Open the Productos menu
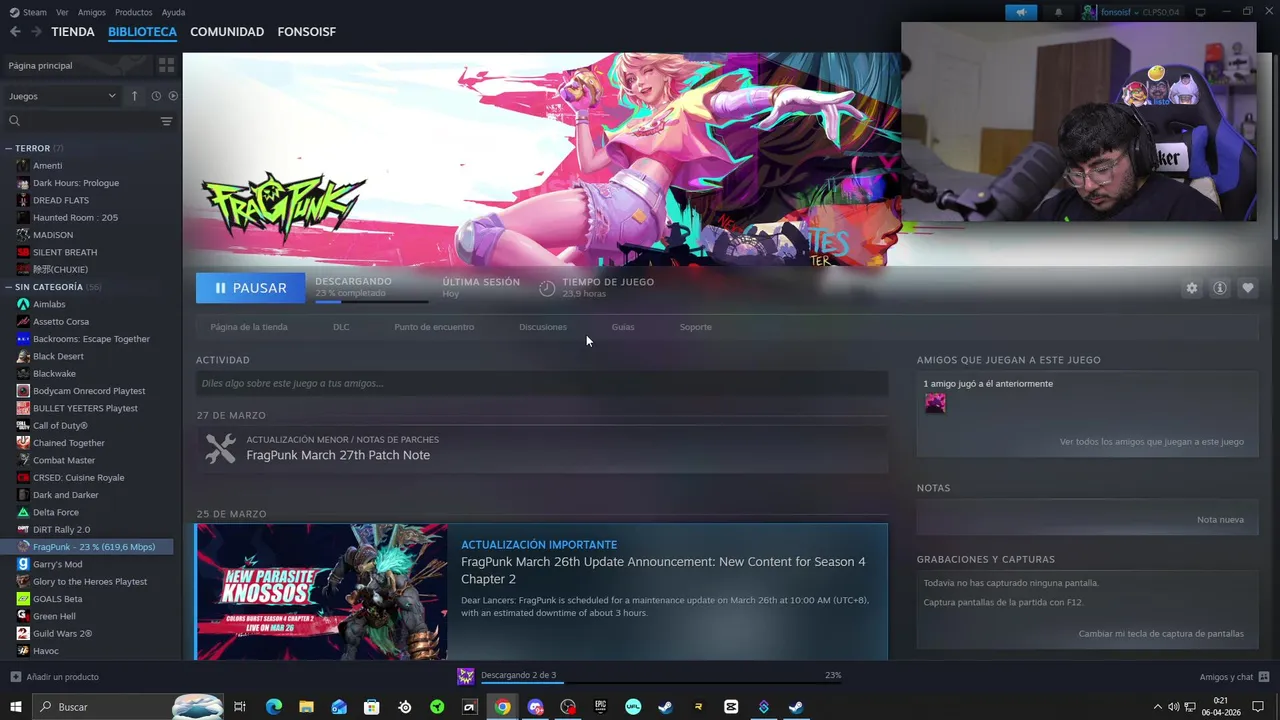1280x720 pixels. (133, 12)
